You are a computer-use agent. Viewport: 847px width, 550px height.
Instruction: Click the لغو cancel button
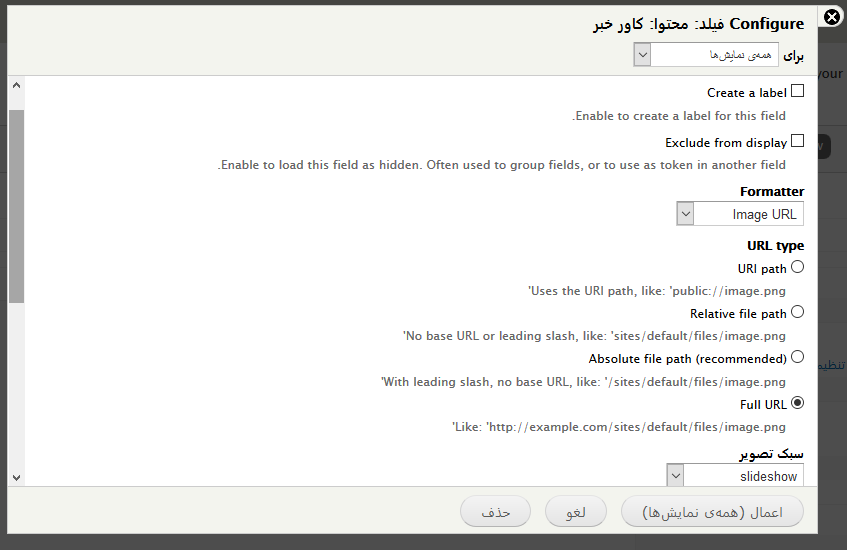click(576, 512)
